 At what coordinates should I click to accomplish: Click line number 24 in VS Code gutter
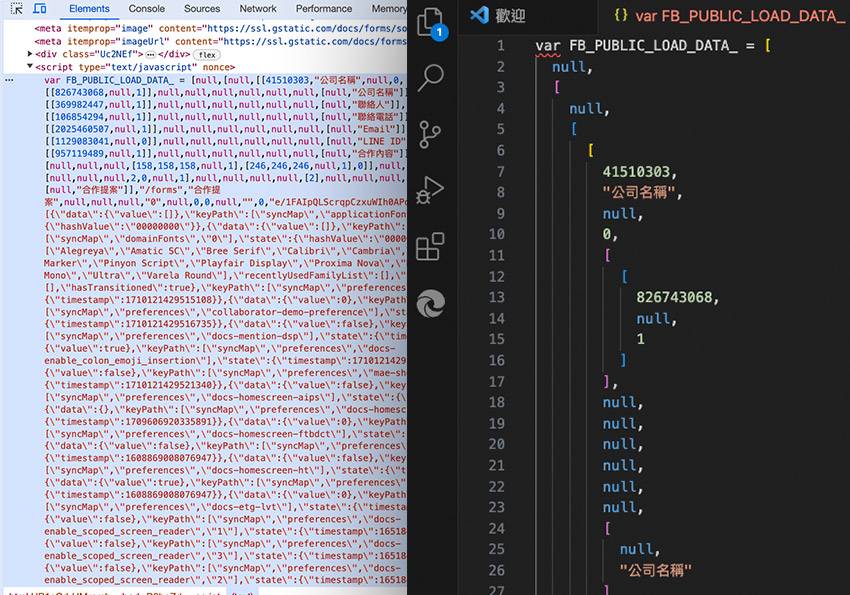[x=497, y=528]
